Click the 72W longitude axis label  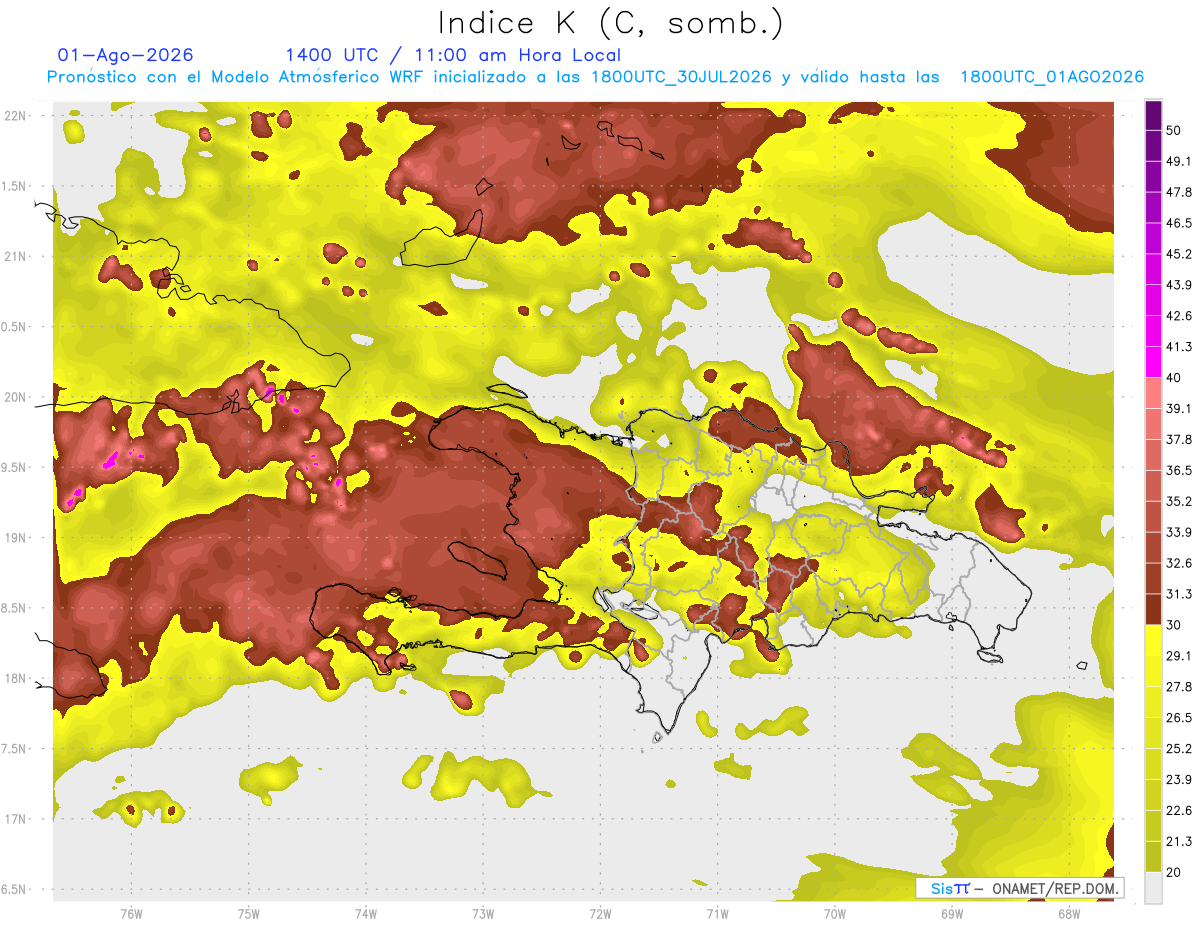pos(601,914)
